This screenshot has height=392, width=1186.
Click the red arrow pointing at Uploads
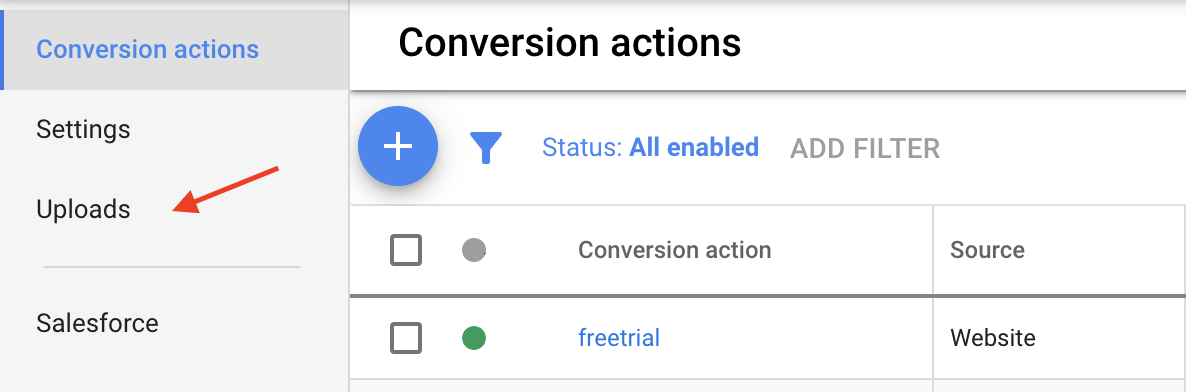227,190
